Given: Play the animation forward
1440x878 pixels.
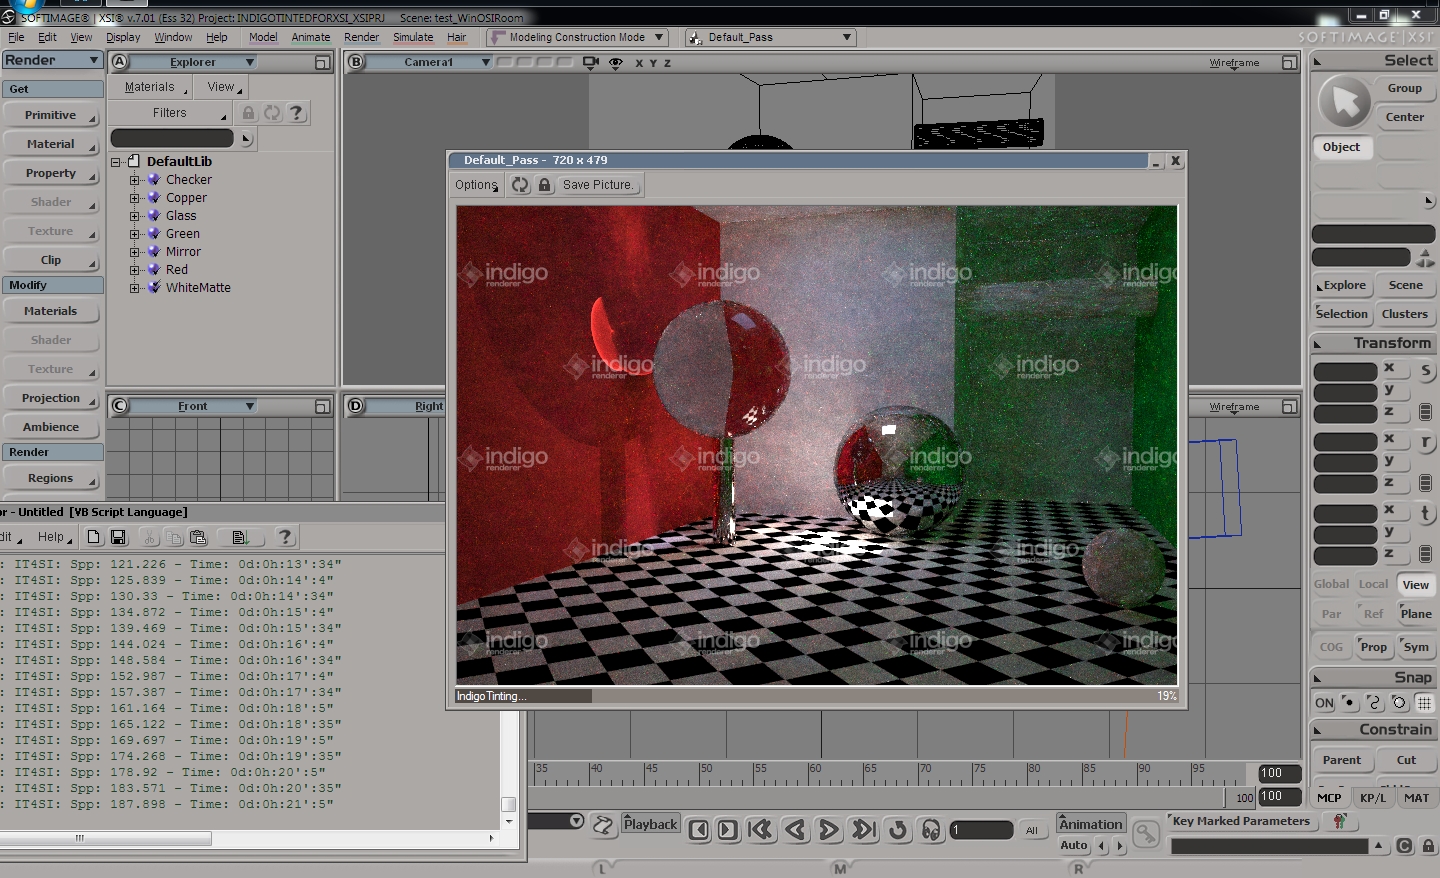Looking at the screenshot, I should click(829, 830).
